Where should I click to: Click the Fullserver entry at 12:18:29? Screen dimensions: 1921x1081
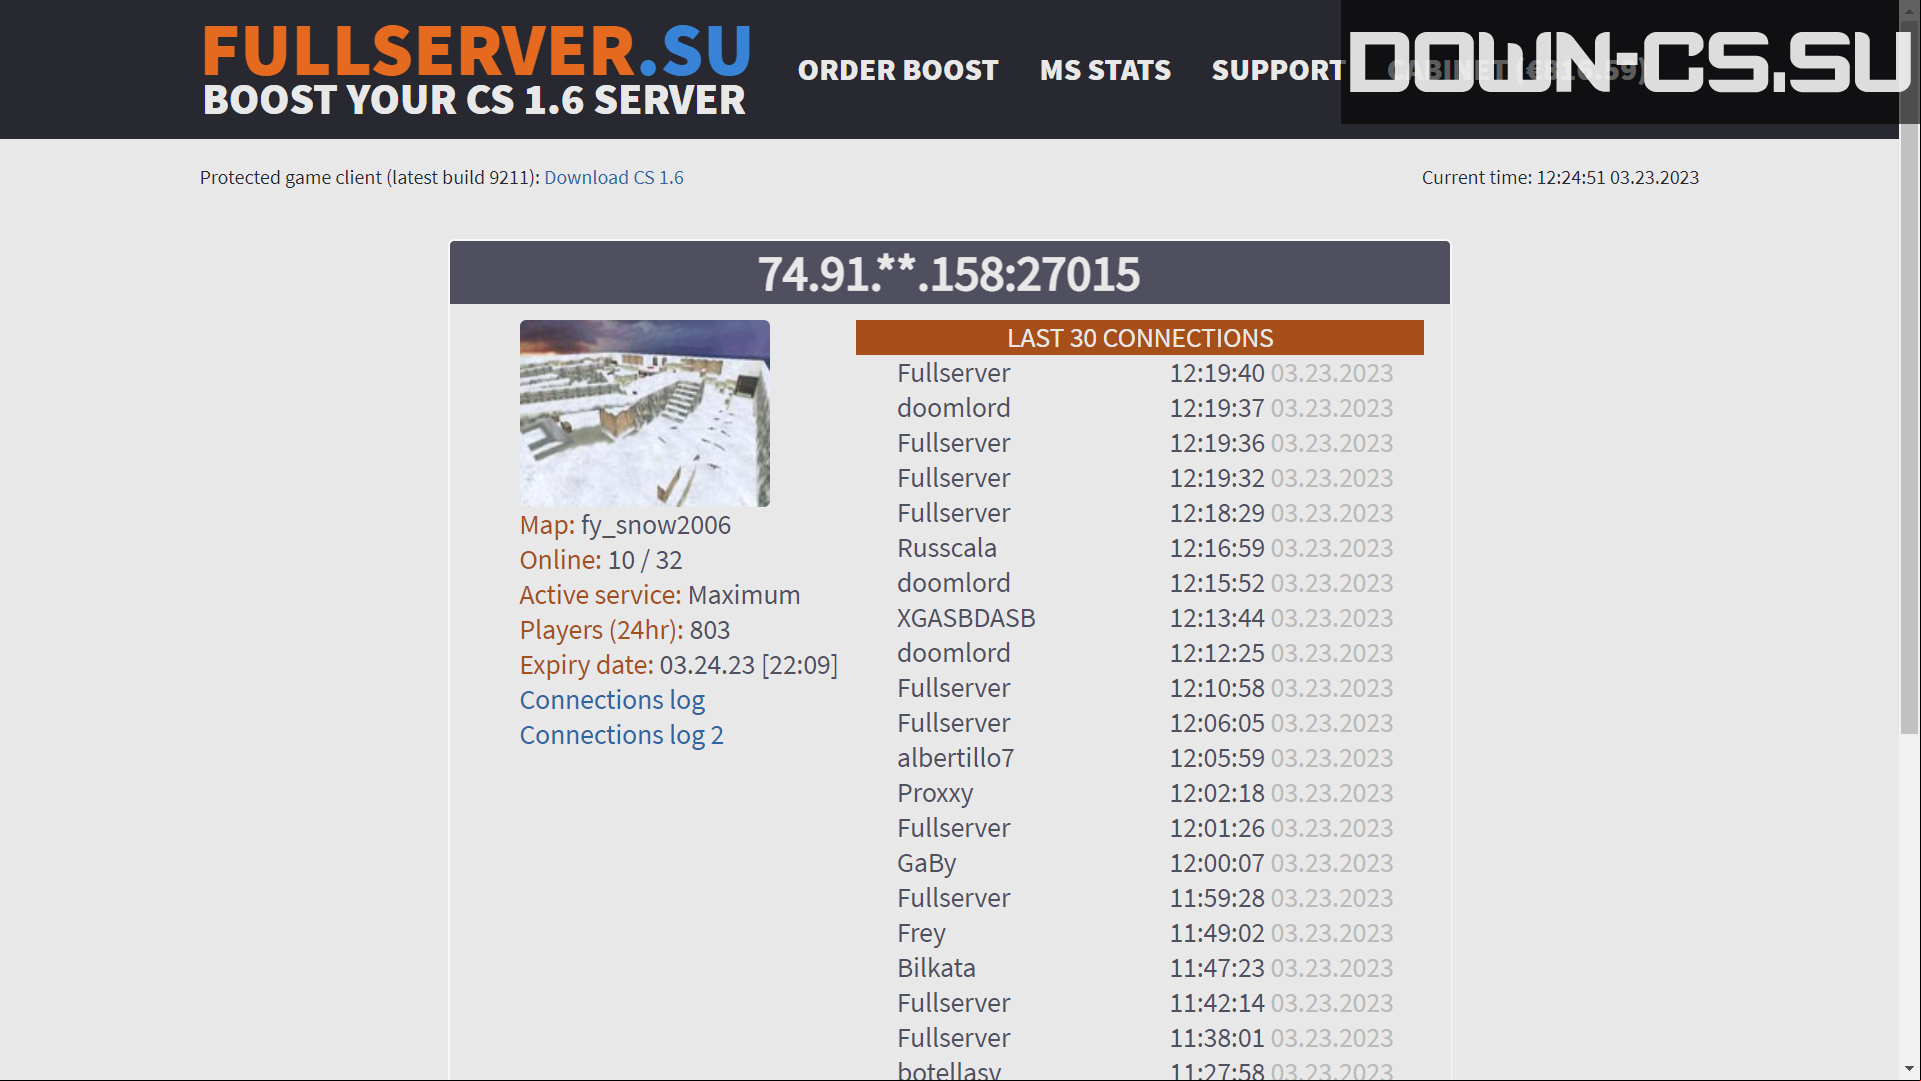pos(953,513)
